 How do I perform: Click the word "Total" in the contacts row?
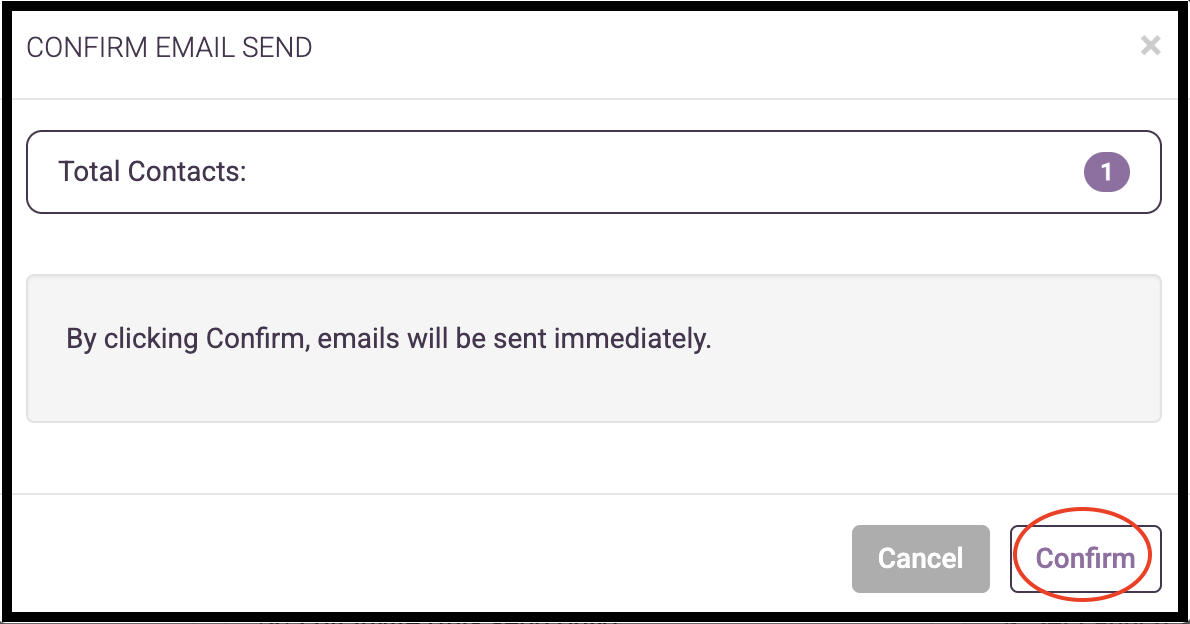pos(90,171)
